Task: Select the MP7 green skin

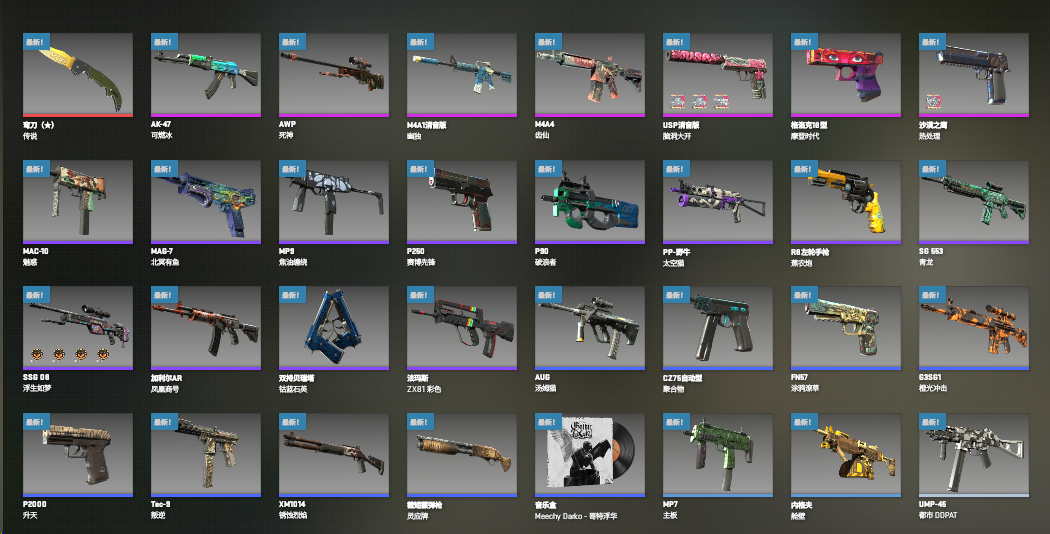Action: (x=717, y=455)
